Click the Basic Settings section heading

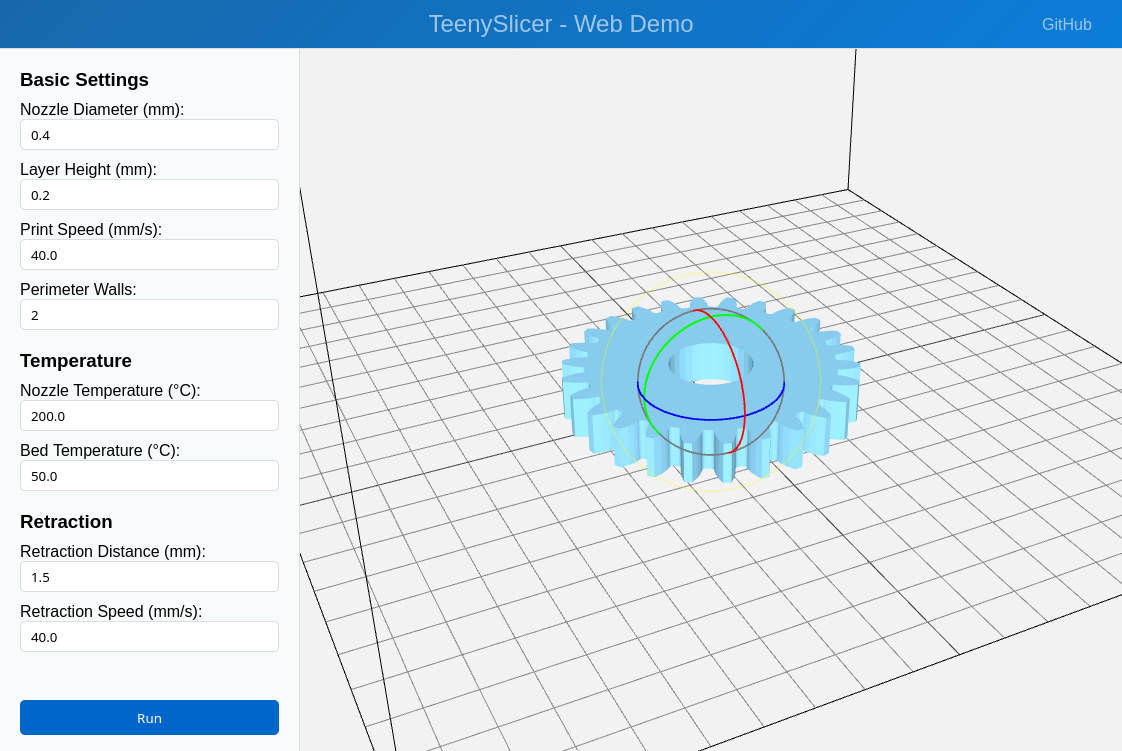click(x=84, y=80)
